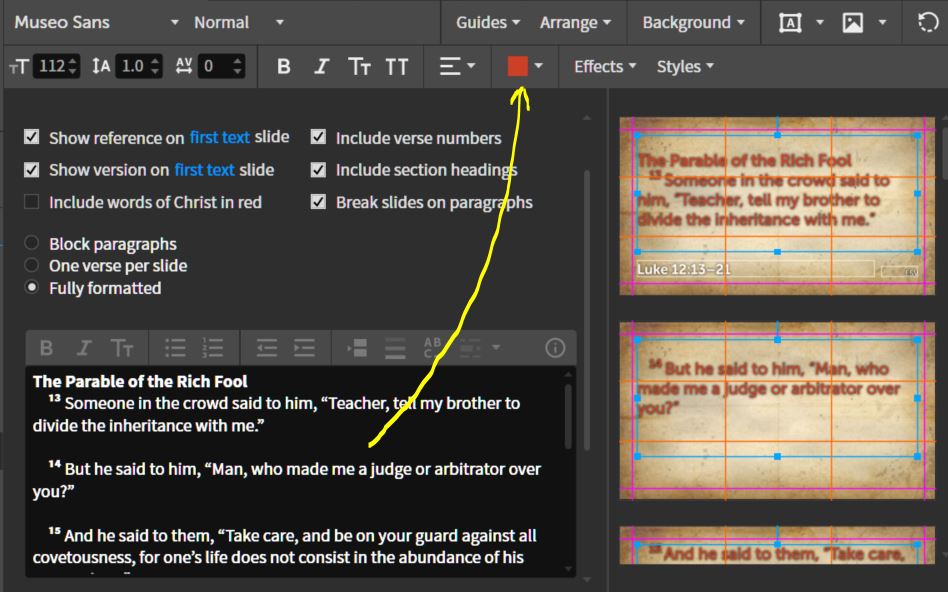Enable Include words of Christ in red
Screen dimensions: 948x592
pyautogui.click(x=32, y=202)
